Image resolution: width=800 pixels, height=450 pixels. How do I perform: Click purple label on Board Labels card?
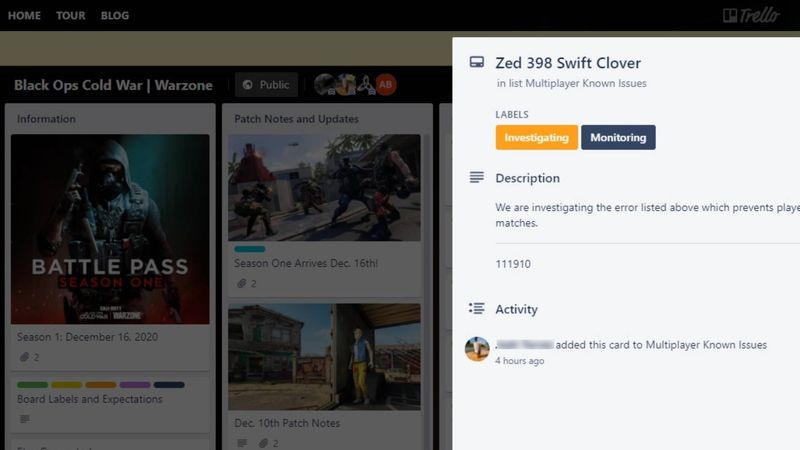[x=135, y=385]
